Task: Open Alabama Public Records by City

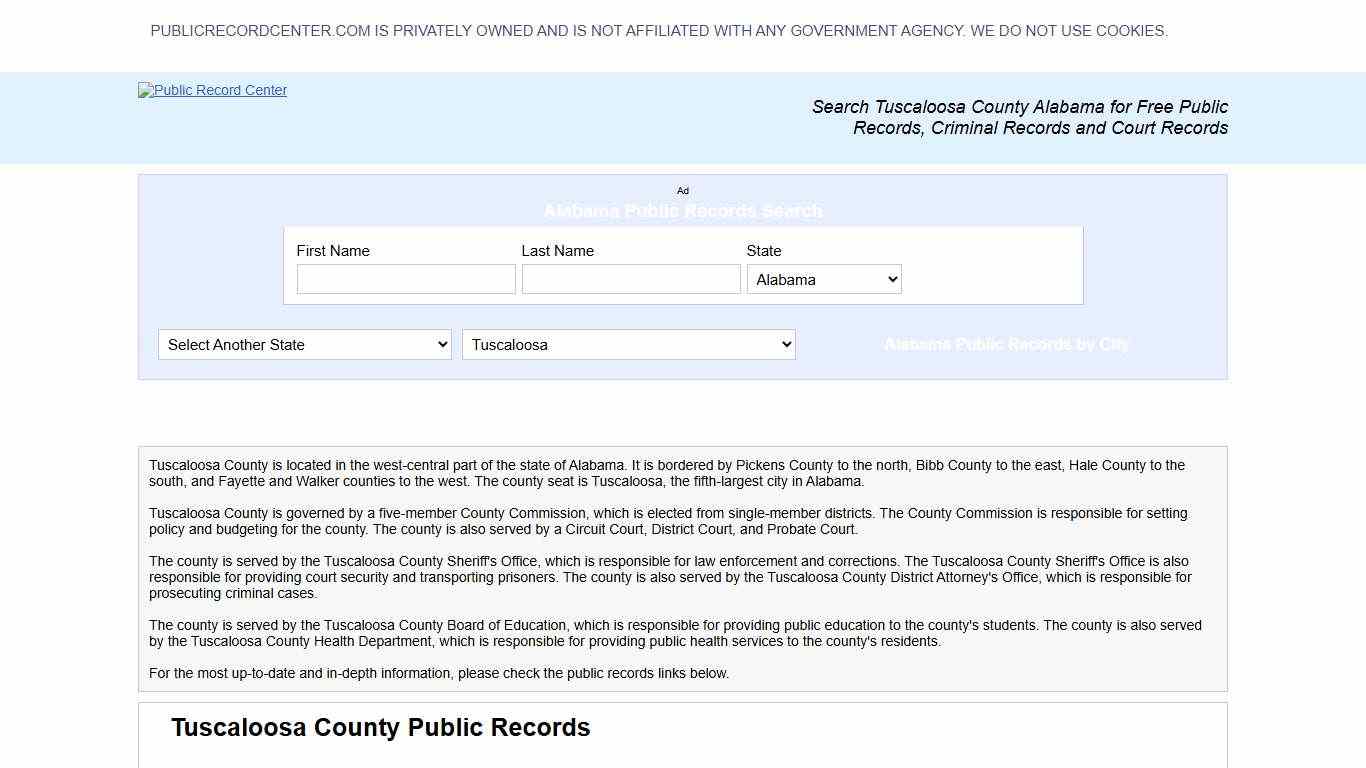Action: [x=1007, y=344]
